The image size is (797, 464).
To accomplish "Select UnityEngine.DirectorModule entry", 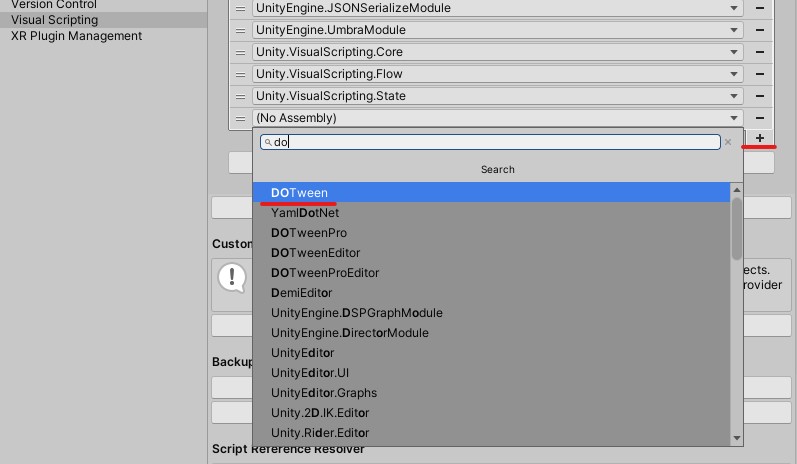I will point(492,333).
